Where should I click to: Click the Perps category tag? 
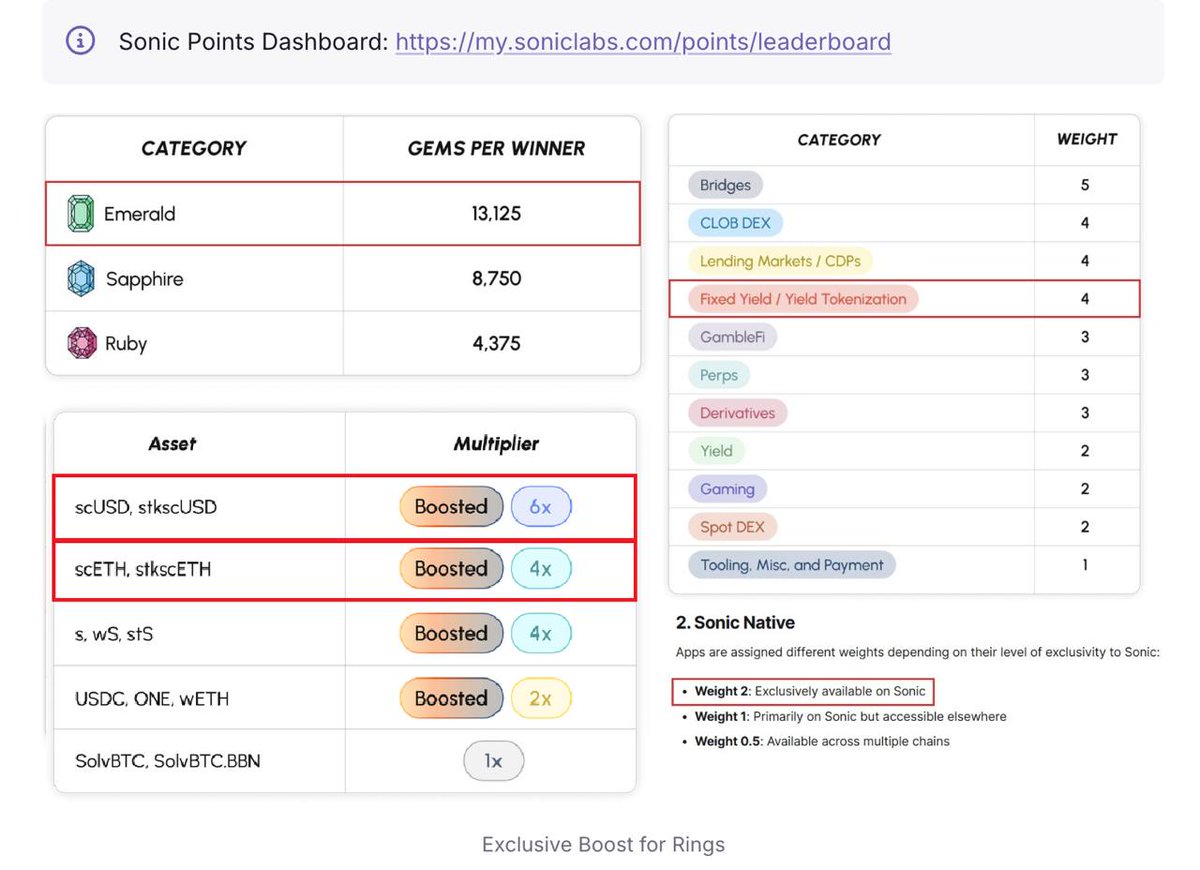coord(719,375)
